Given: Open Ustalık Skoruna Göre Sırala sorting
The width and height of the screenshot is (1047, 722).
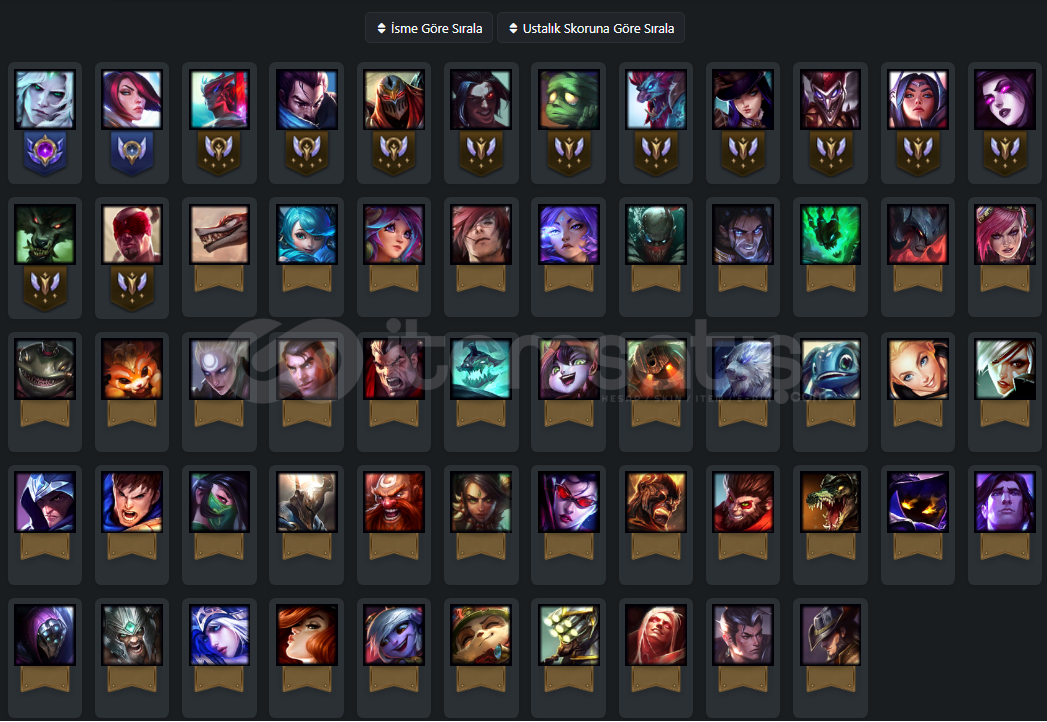Looking at the screenshot, I should pyautogui.click(x=591, y=28).
